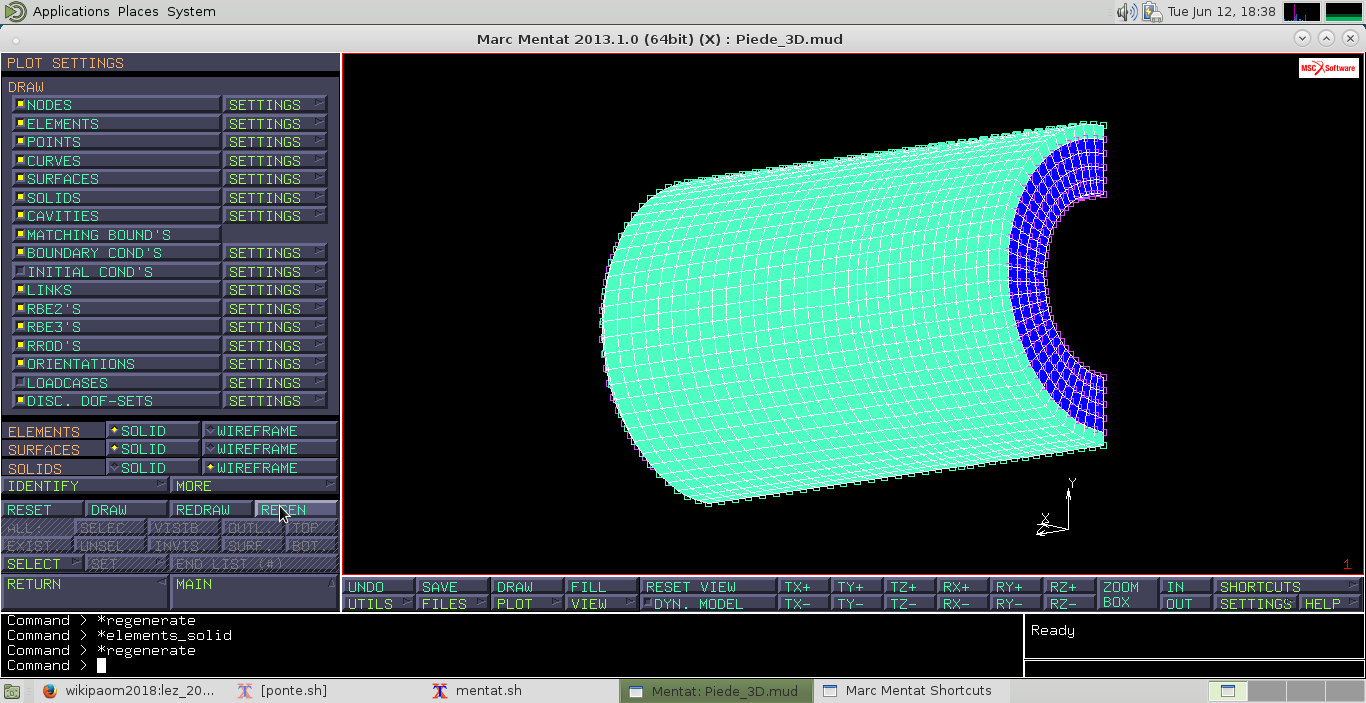The width and height of the screenshot is (1366, 703).
Task: Toggle drawing of SURFACES
Action: 116,179
